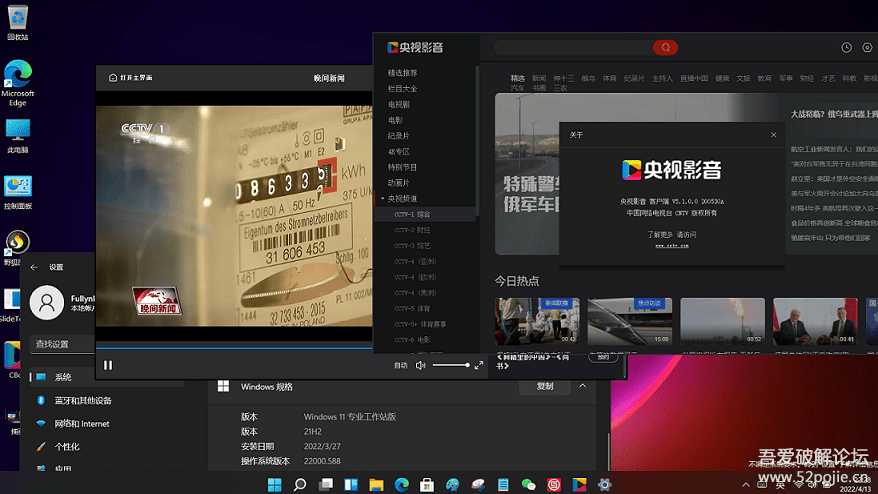Select the CCTV-6 电影 channel
This screenshot has width=878, height=494.
(412, 340)
